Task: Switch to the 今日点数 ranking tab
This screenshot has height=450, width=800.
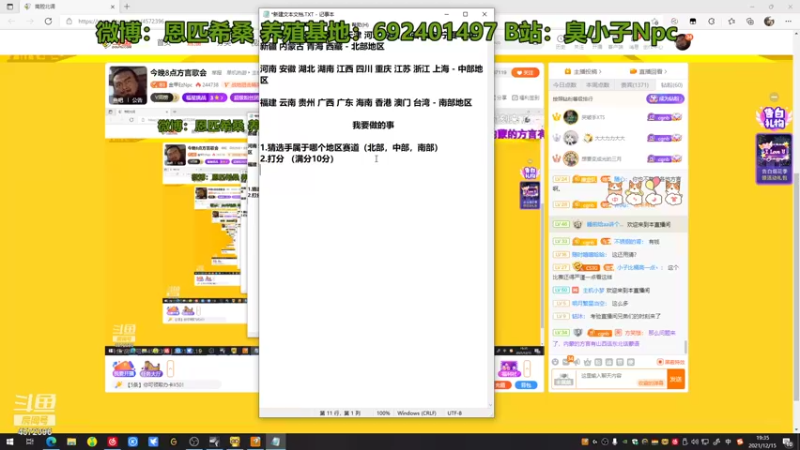Action: (x=564, y=85)
